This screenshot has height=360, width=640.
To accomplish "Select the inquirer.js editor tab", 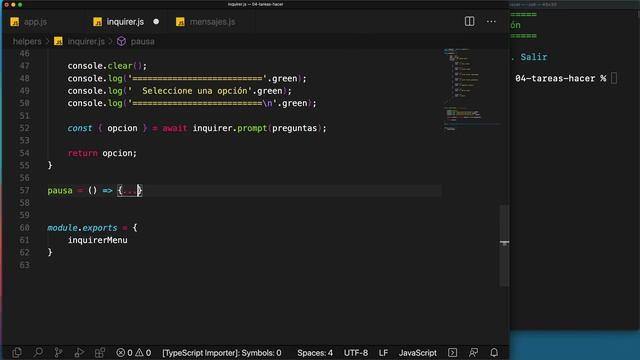I will (125, 22).
